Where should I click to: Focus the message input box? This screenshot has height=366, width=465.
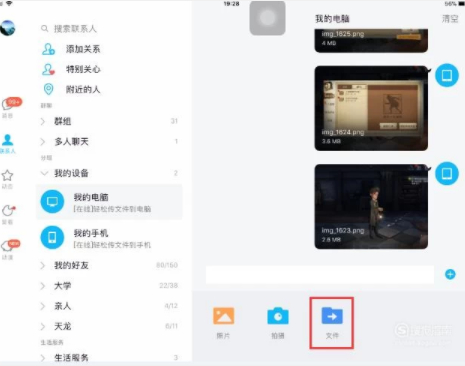(x=320, y=275)
